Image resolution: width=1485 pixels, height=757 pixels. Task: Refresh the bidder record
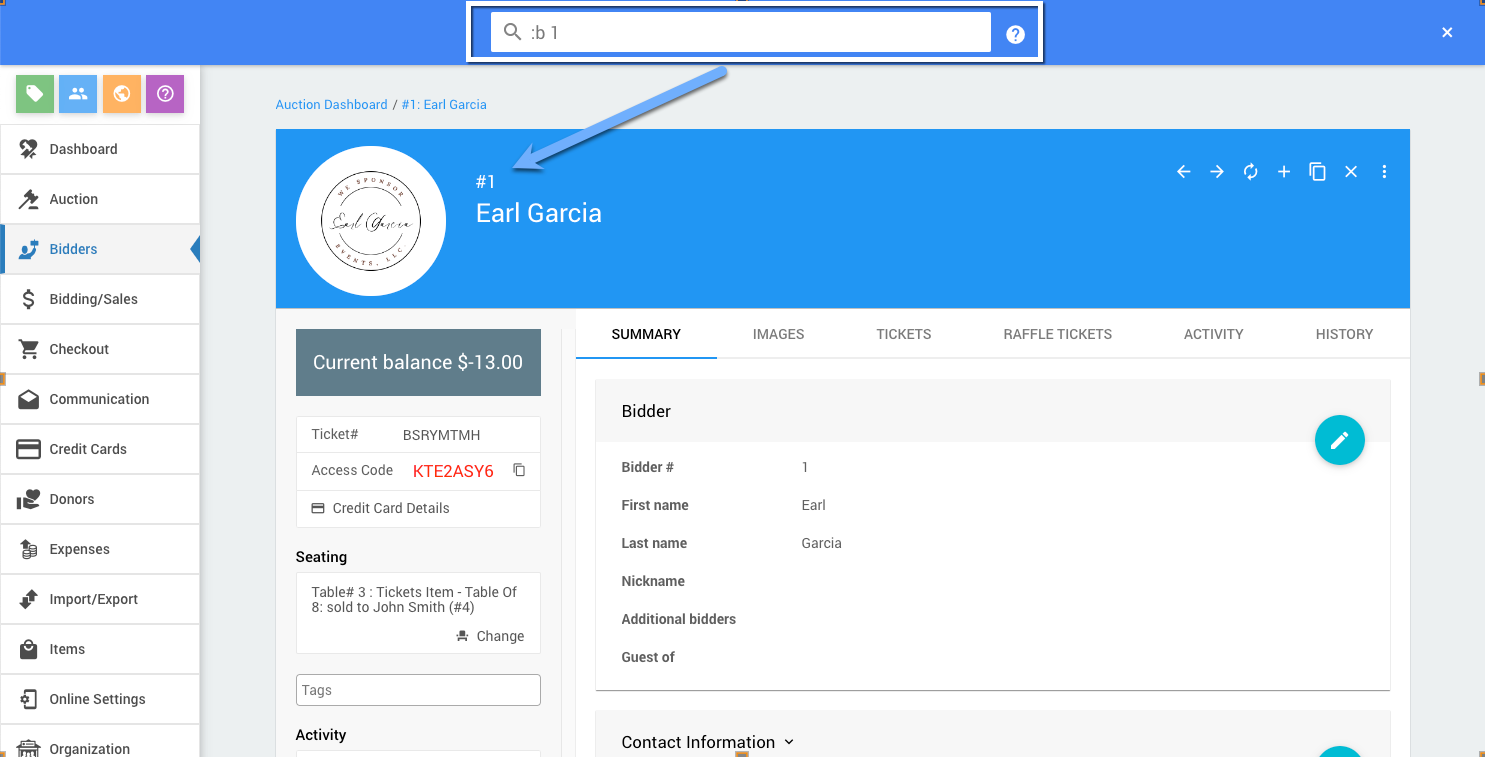(x=1250, y=172)
